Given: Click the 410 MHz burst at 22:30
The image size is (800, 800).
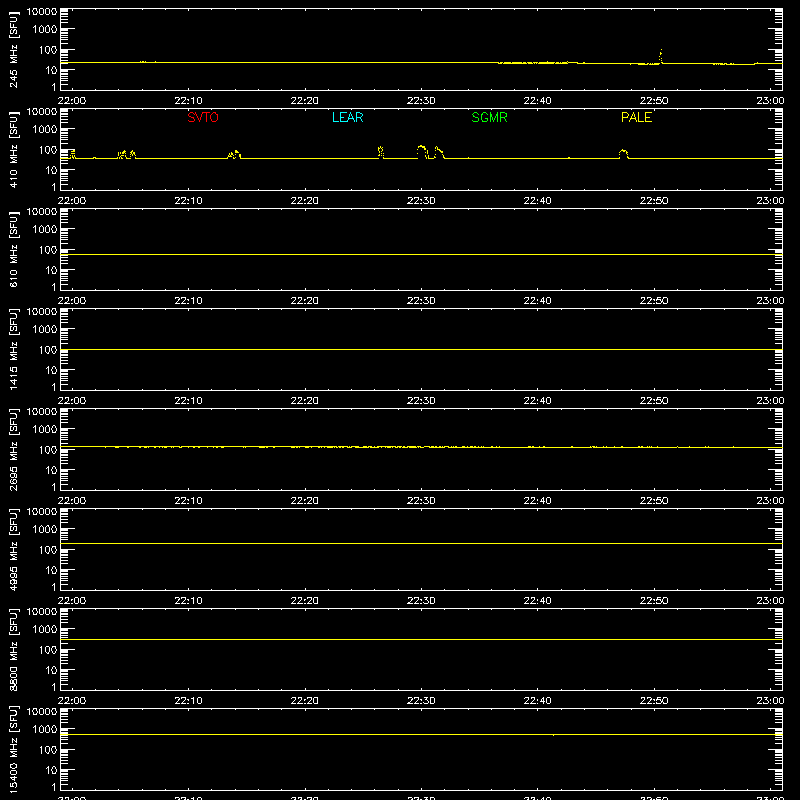Looking at the screenshot, I should pos(422,151).
